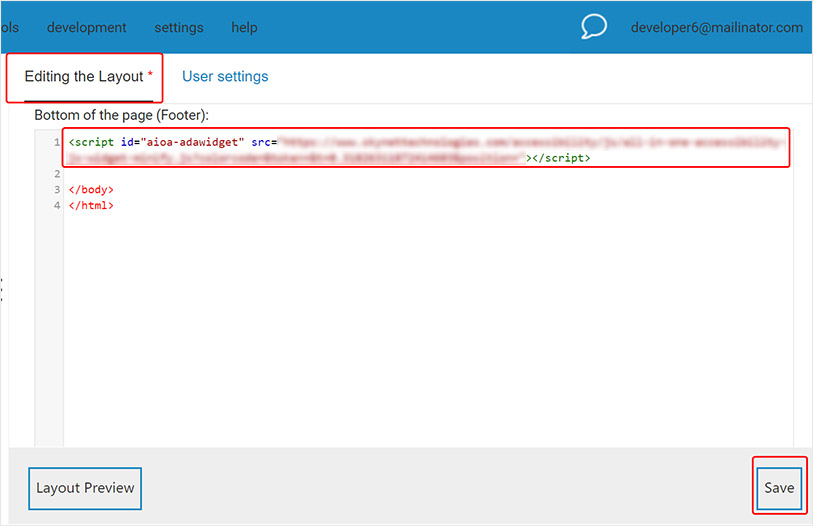Image resolution: width=813 pixels, height=526 pixels.
Task: Click the Save button
Action: pyautogui.click(x=779, y=488)
